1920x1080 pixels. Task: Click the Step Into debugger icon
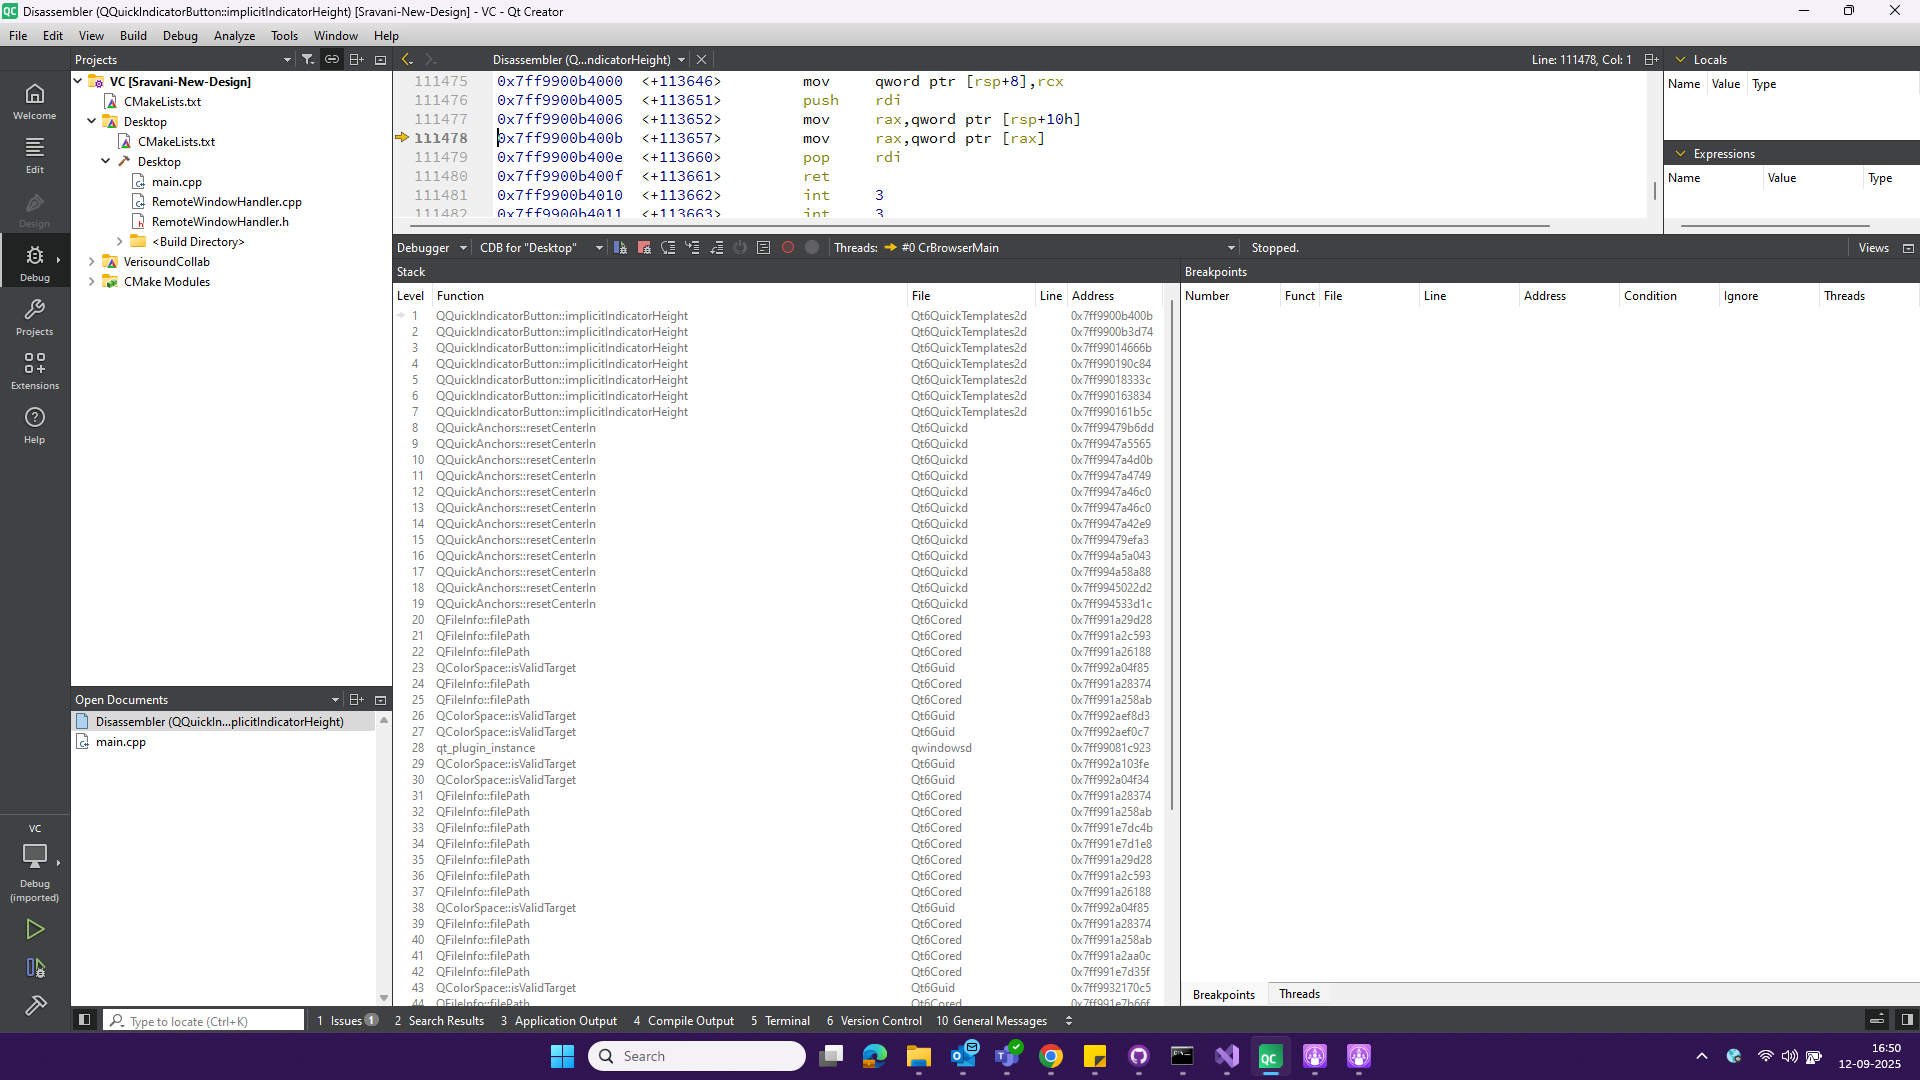click(692, 248)
